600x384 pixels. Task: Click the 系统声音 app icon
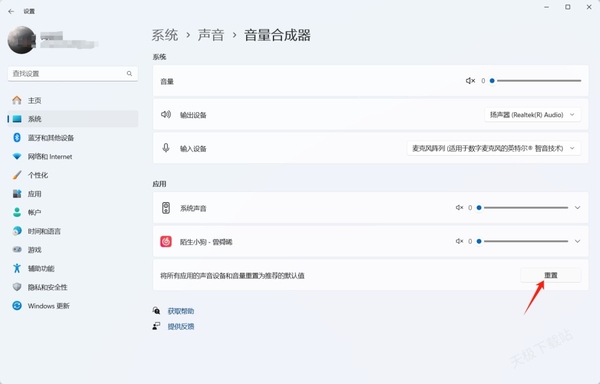166,208
